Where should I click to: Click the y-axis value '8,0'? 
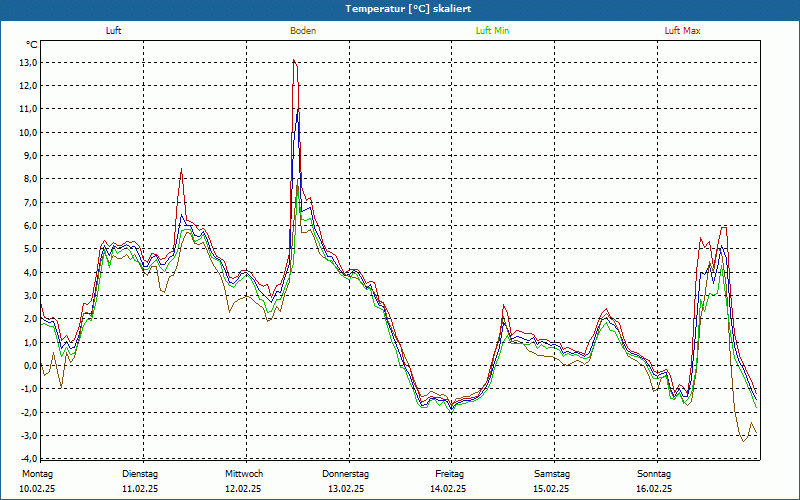point(30,179)
